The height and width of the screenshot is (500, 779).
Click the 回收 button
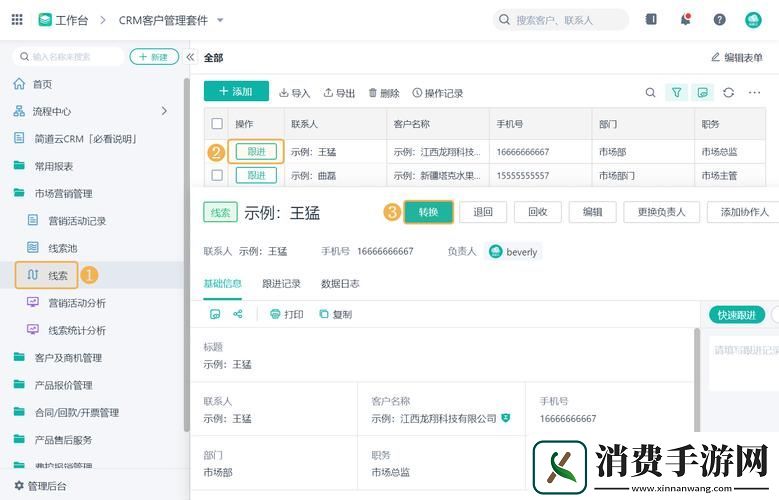coord(538,212)
